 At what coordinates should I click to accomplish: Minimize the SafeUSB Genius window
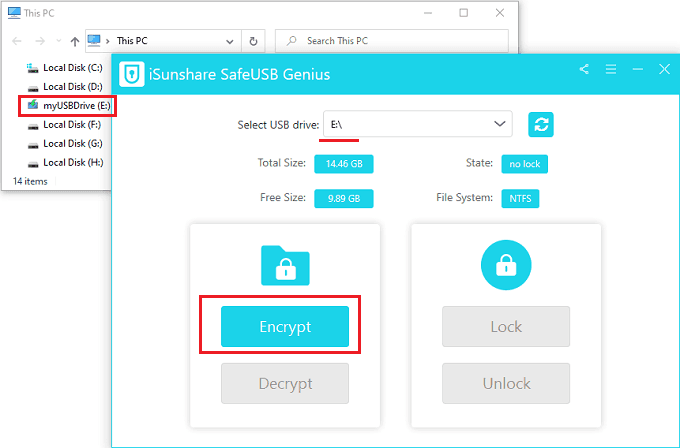point(638,69)
